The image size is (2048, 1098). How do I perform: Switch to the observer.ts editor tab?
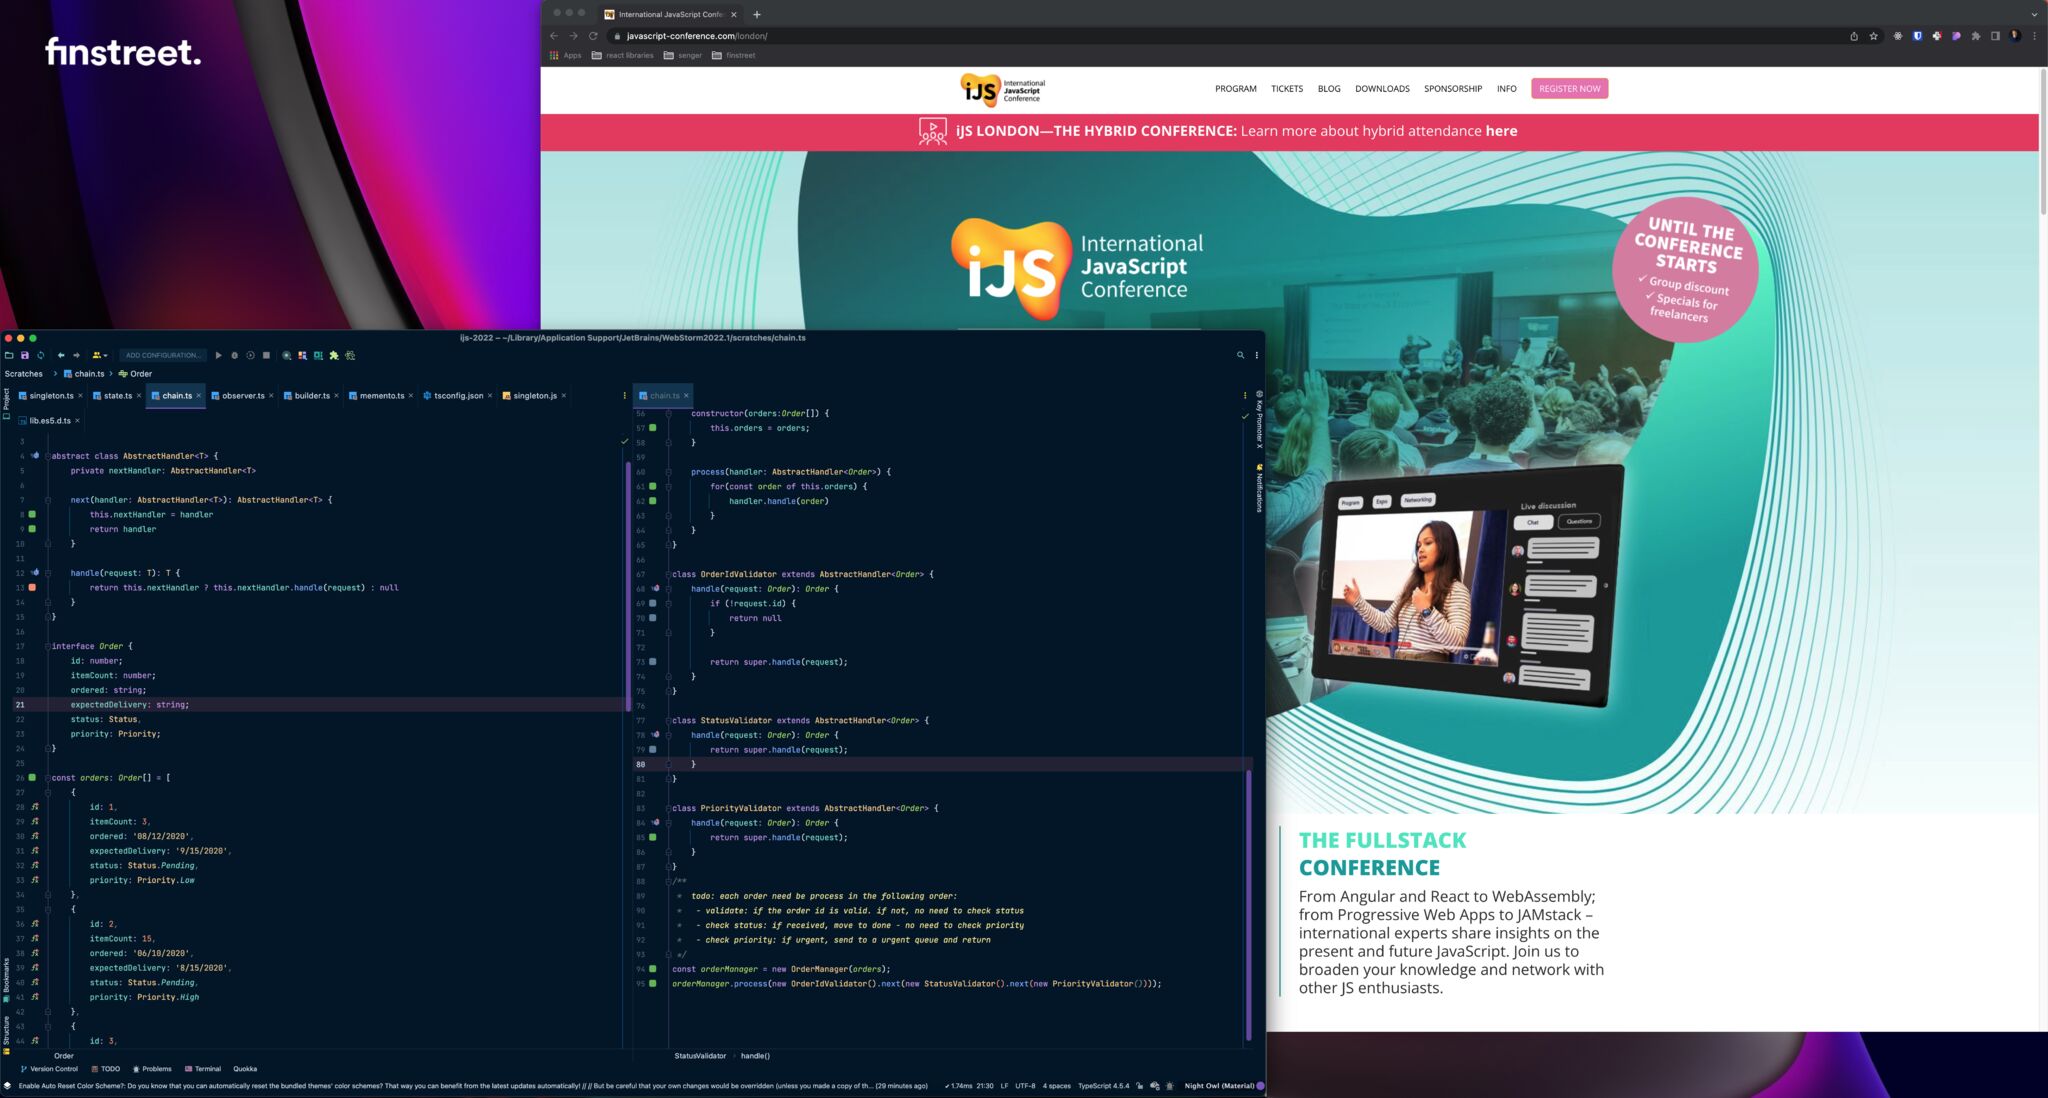(243, 396)
